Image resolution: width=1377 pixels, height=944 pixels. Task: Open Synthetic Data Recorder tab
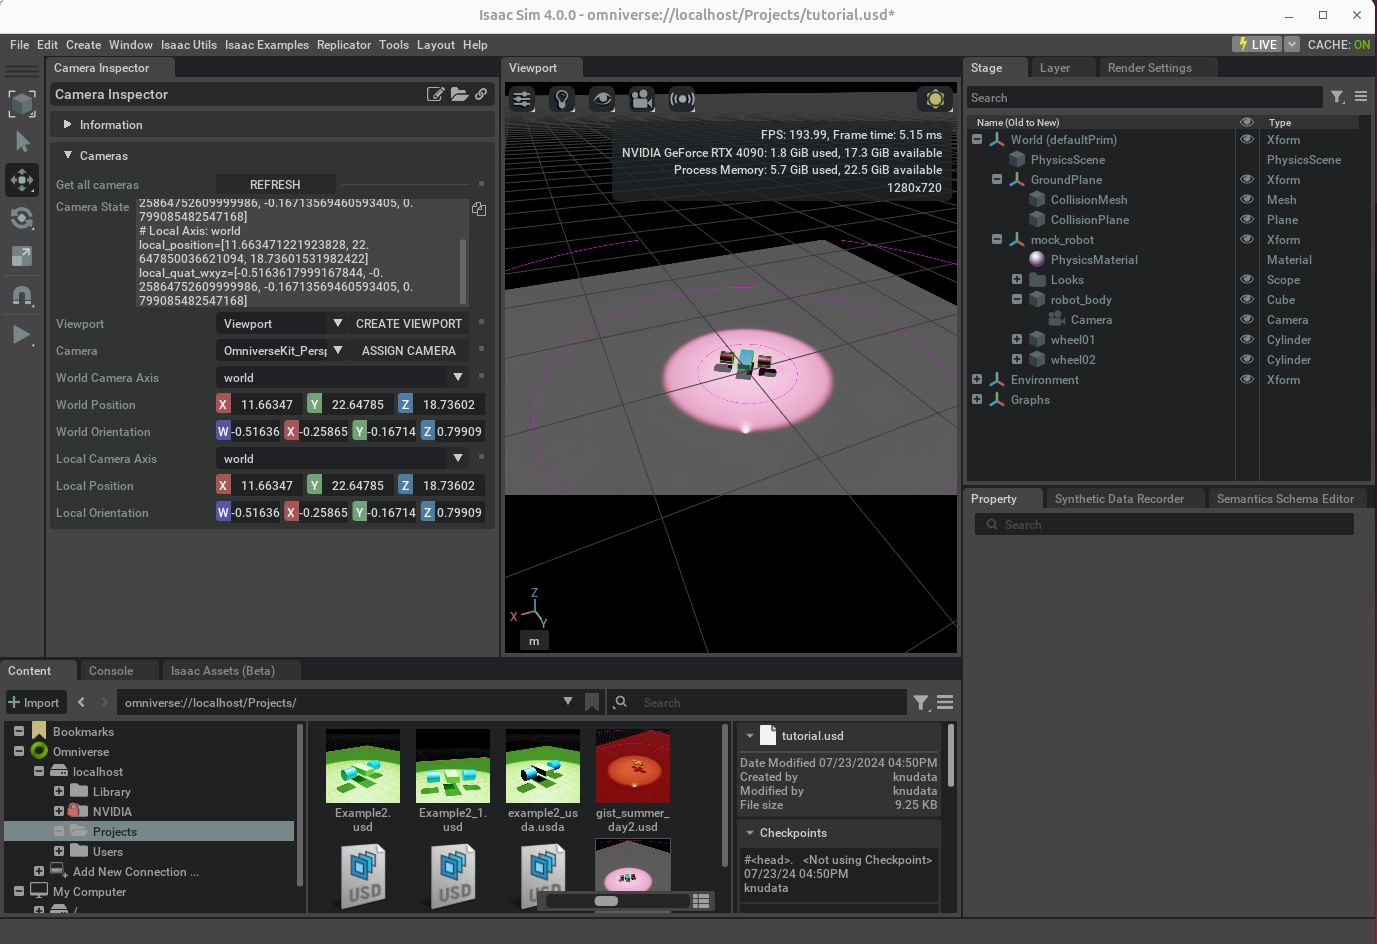point(1119,499)
